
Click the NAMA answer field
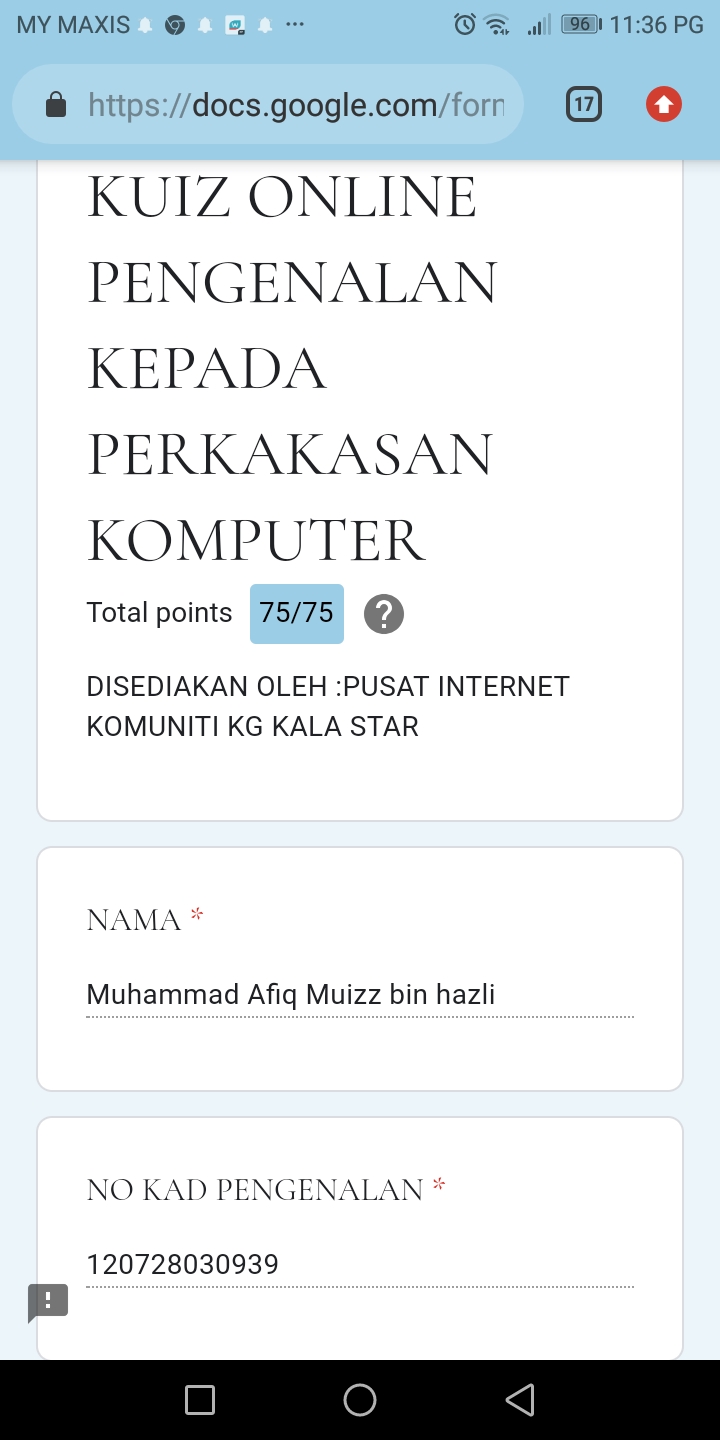coord(360,995)
